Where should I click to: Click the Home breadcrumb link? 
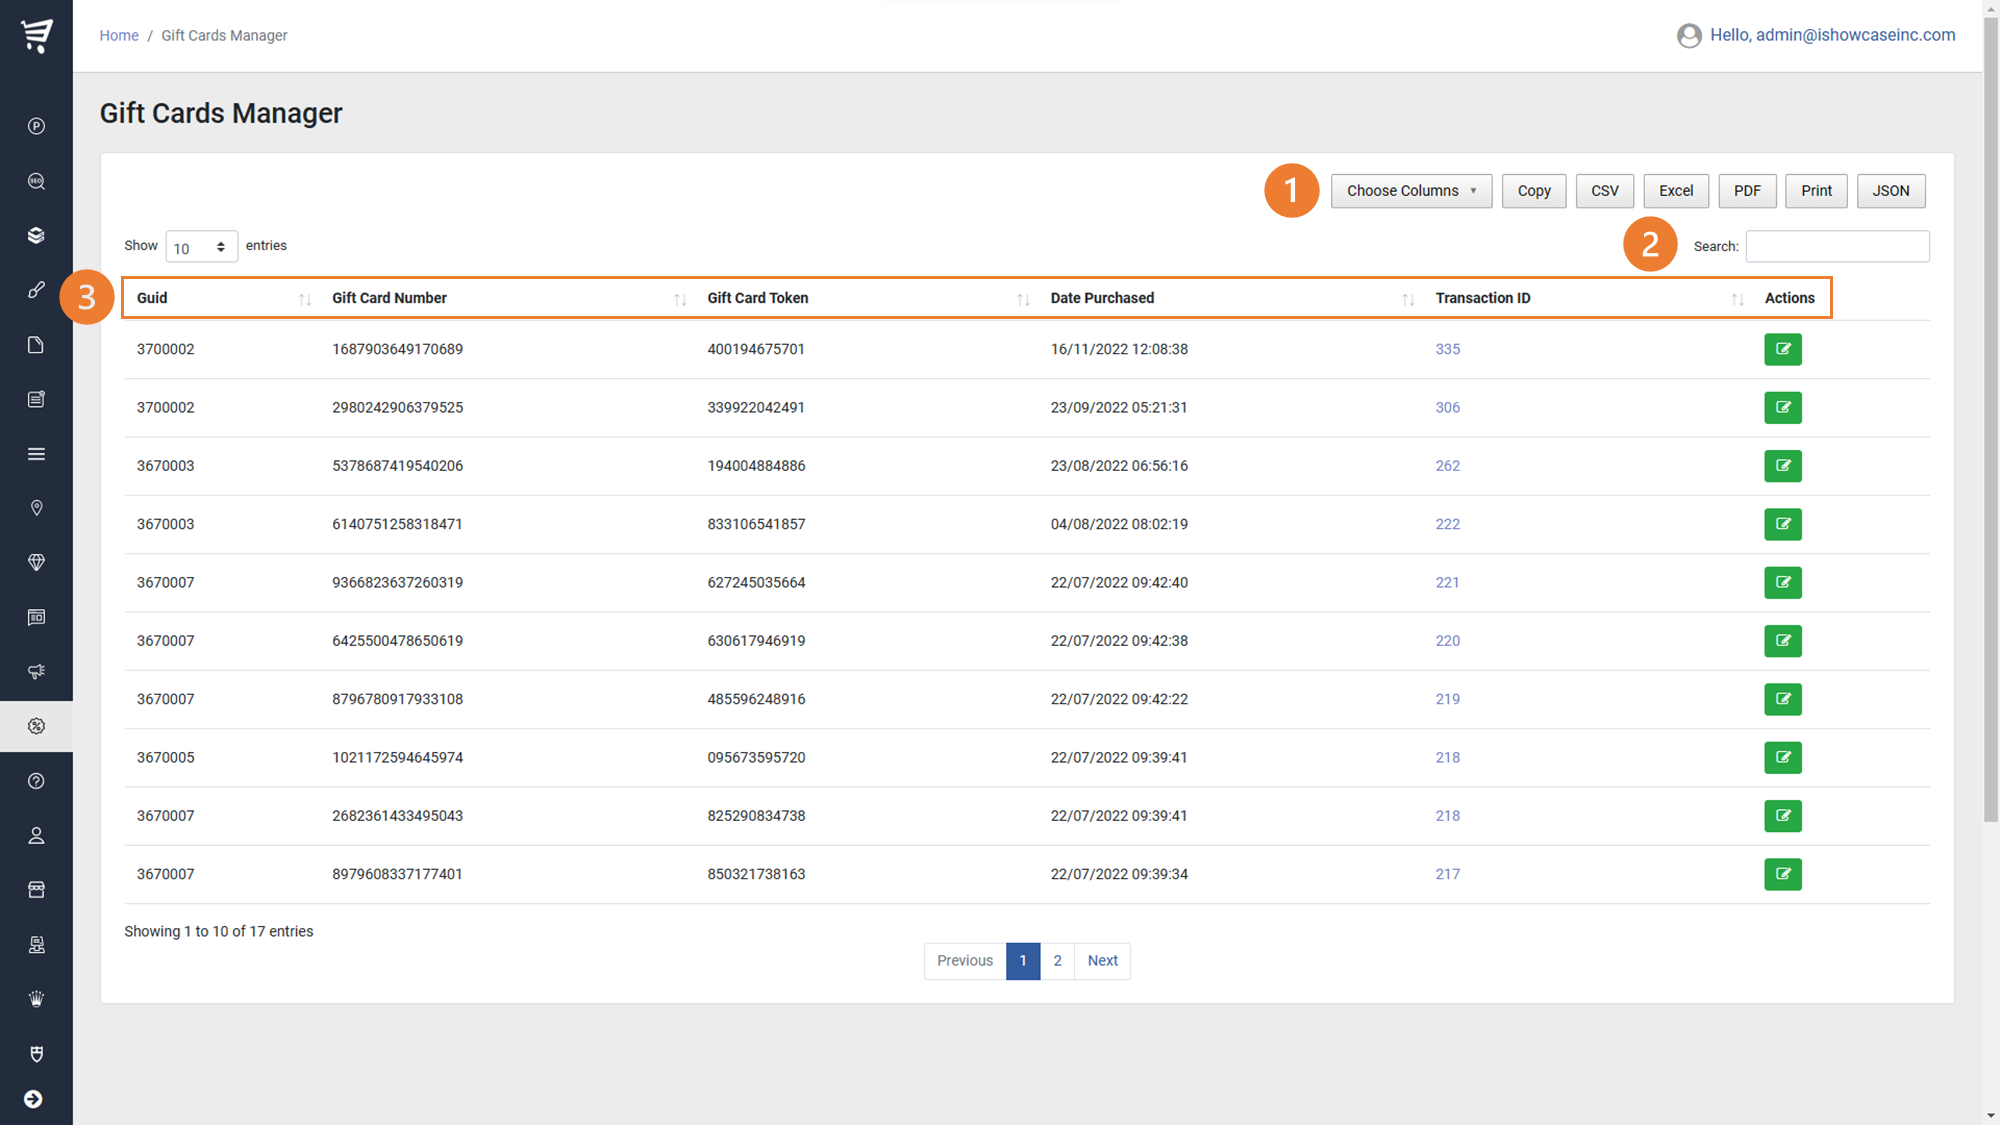tap(119, 35)
